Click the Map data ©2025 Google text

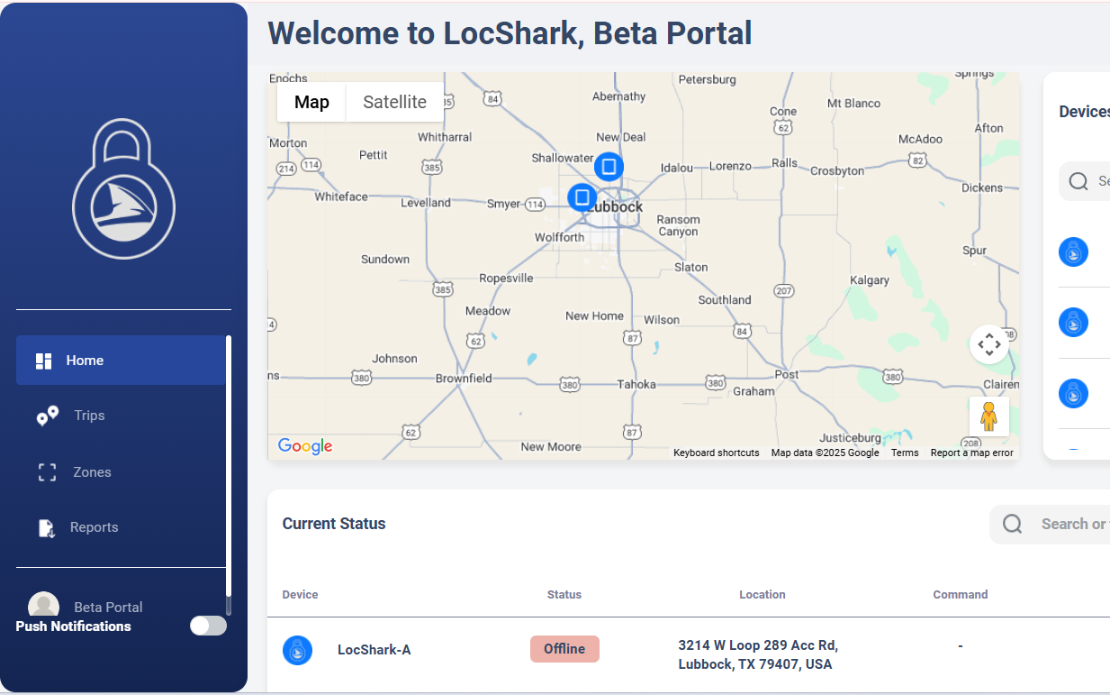825,453
